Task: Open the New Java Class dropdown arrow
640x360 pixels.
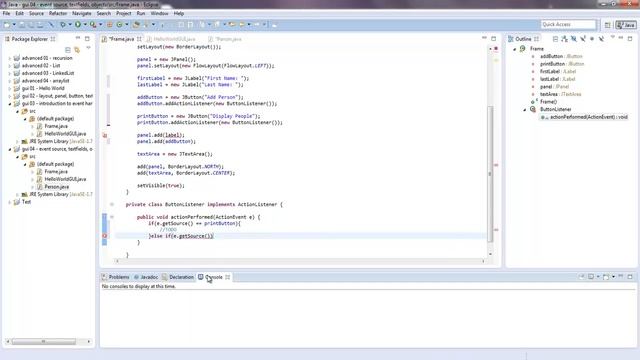Action: point(127,25)
